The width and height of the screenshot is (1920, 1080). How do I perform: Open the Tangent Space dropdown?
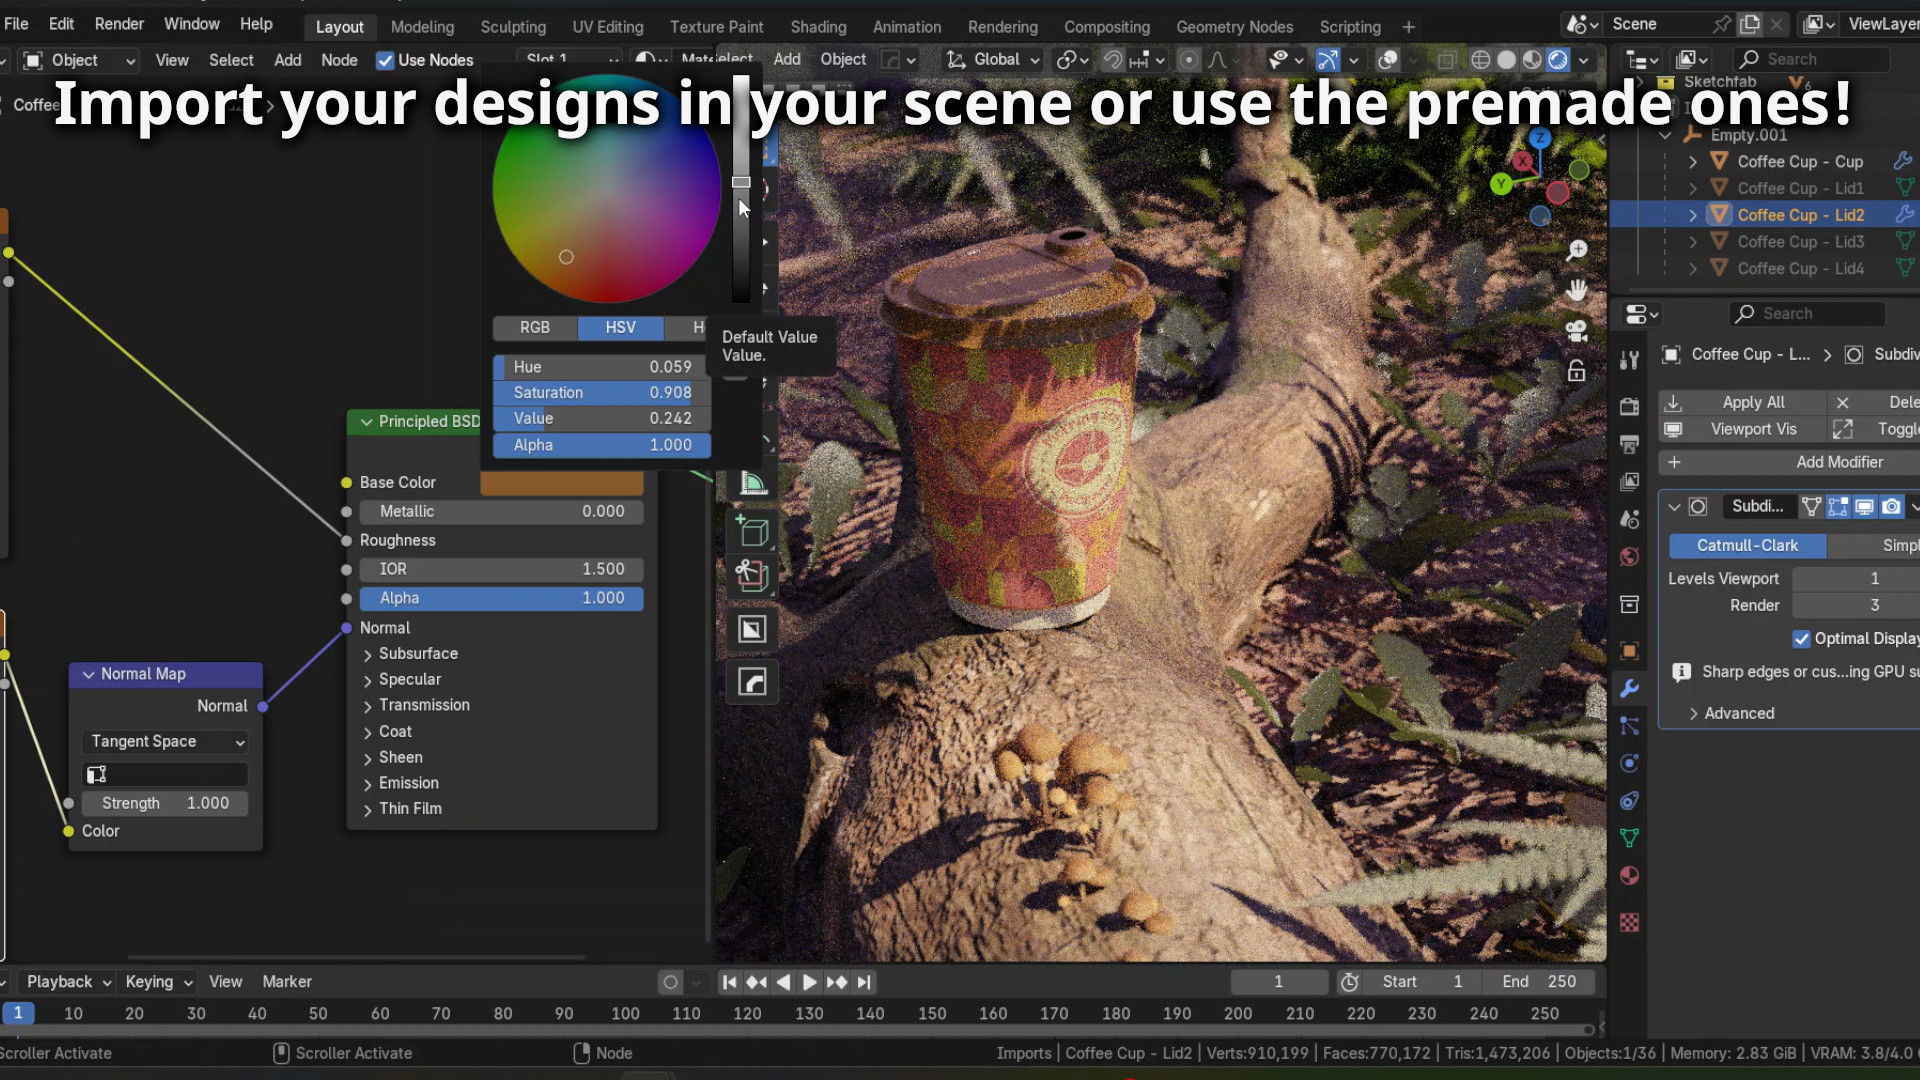165,742
